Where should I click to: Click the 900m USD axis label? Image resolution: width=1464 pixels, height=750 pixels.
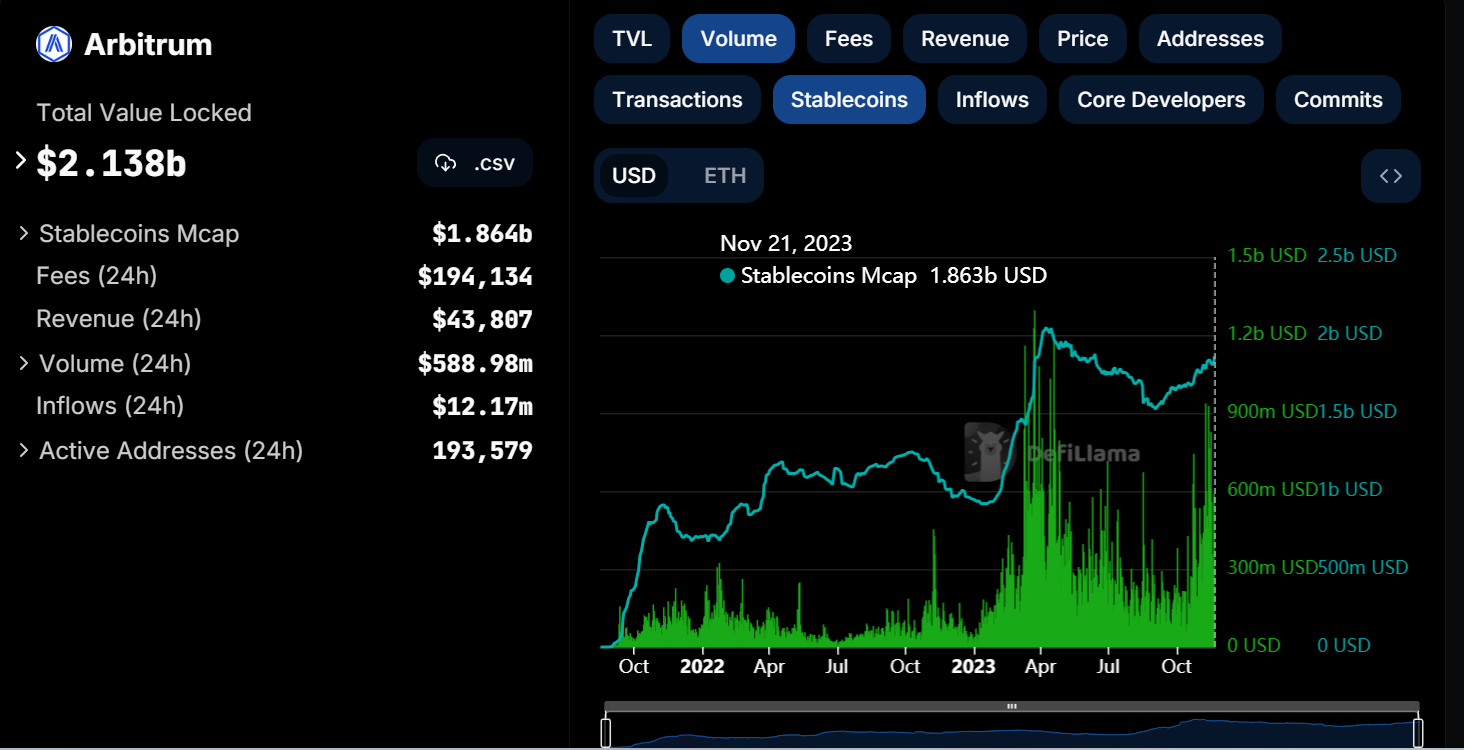pyautogui.click(x=1271, y=411)
